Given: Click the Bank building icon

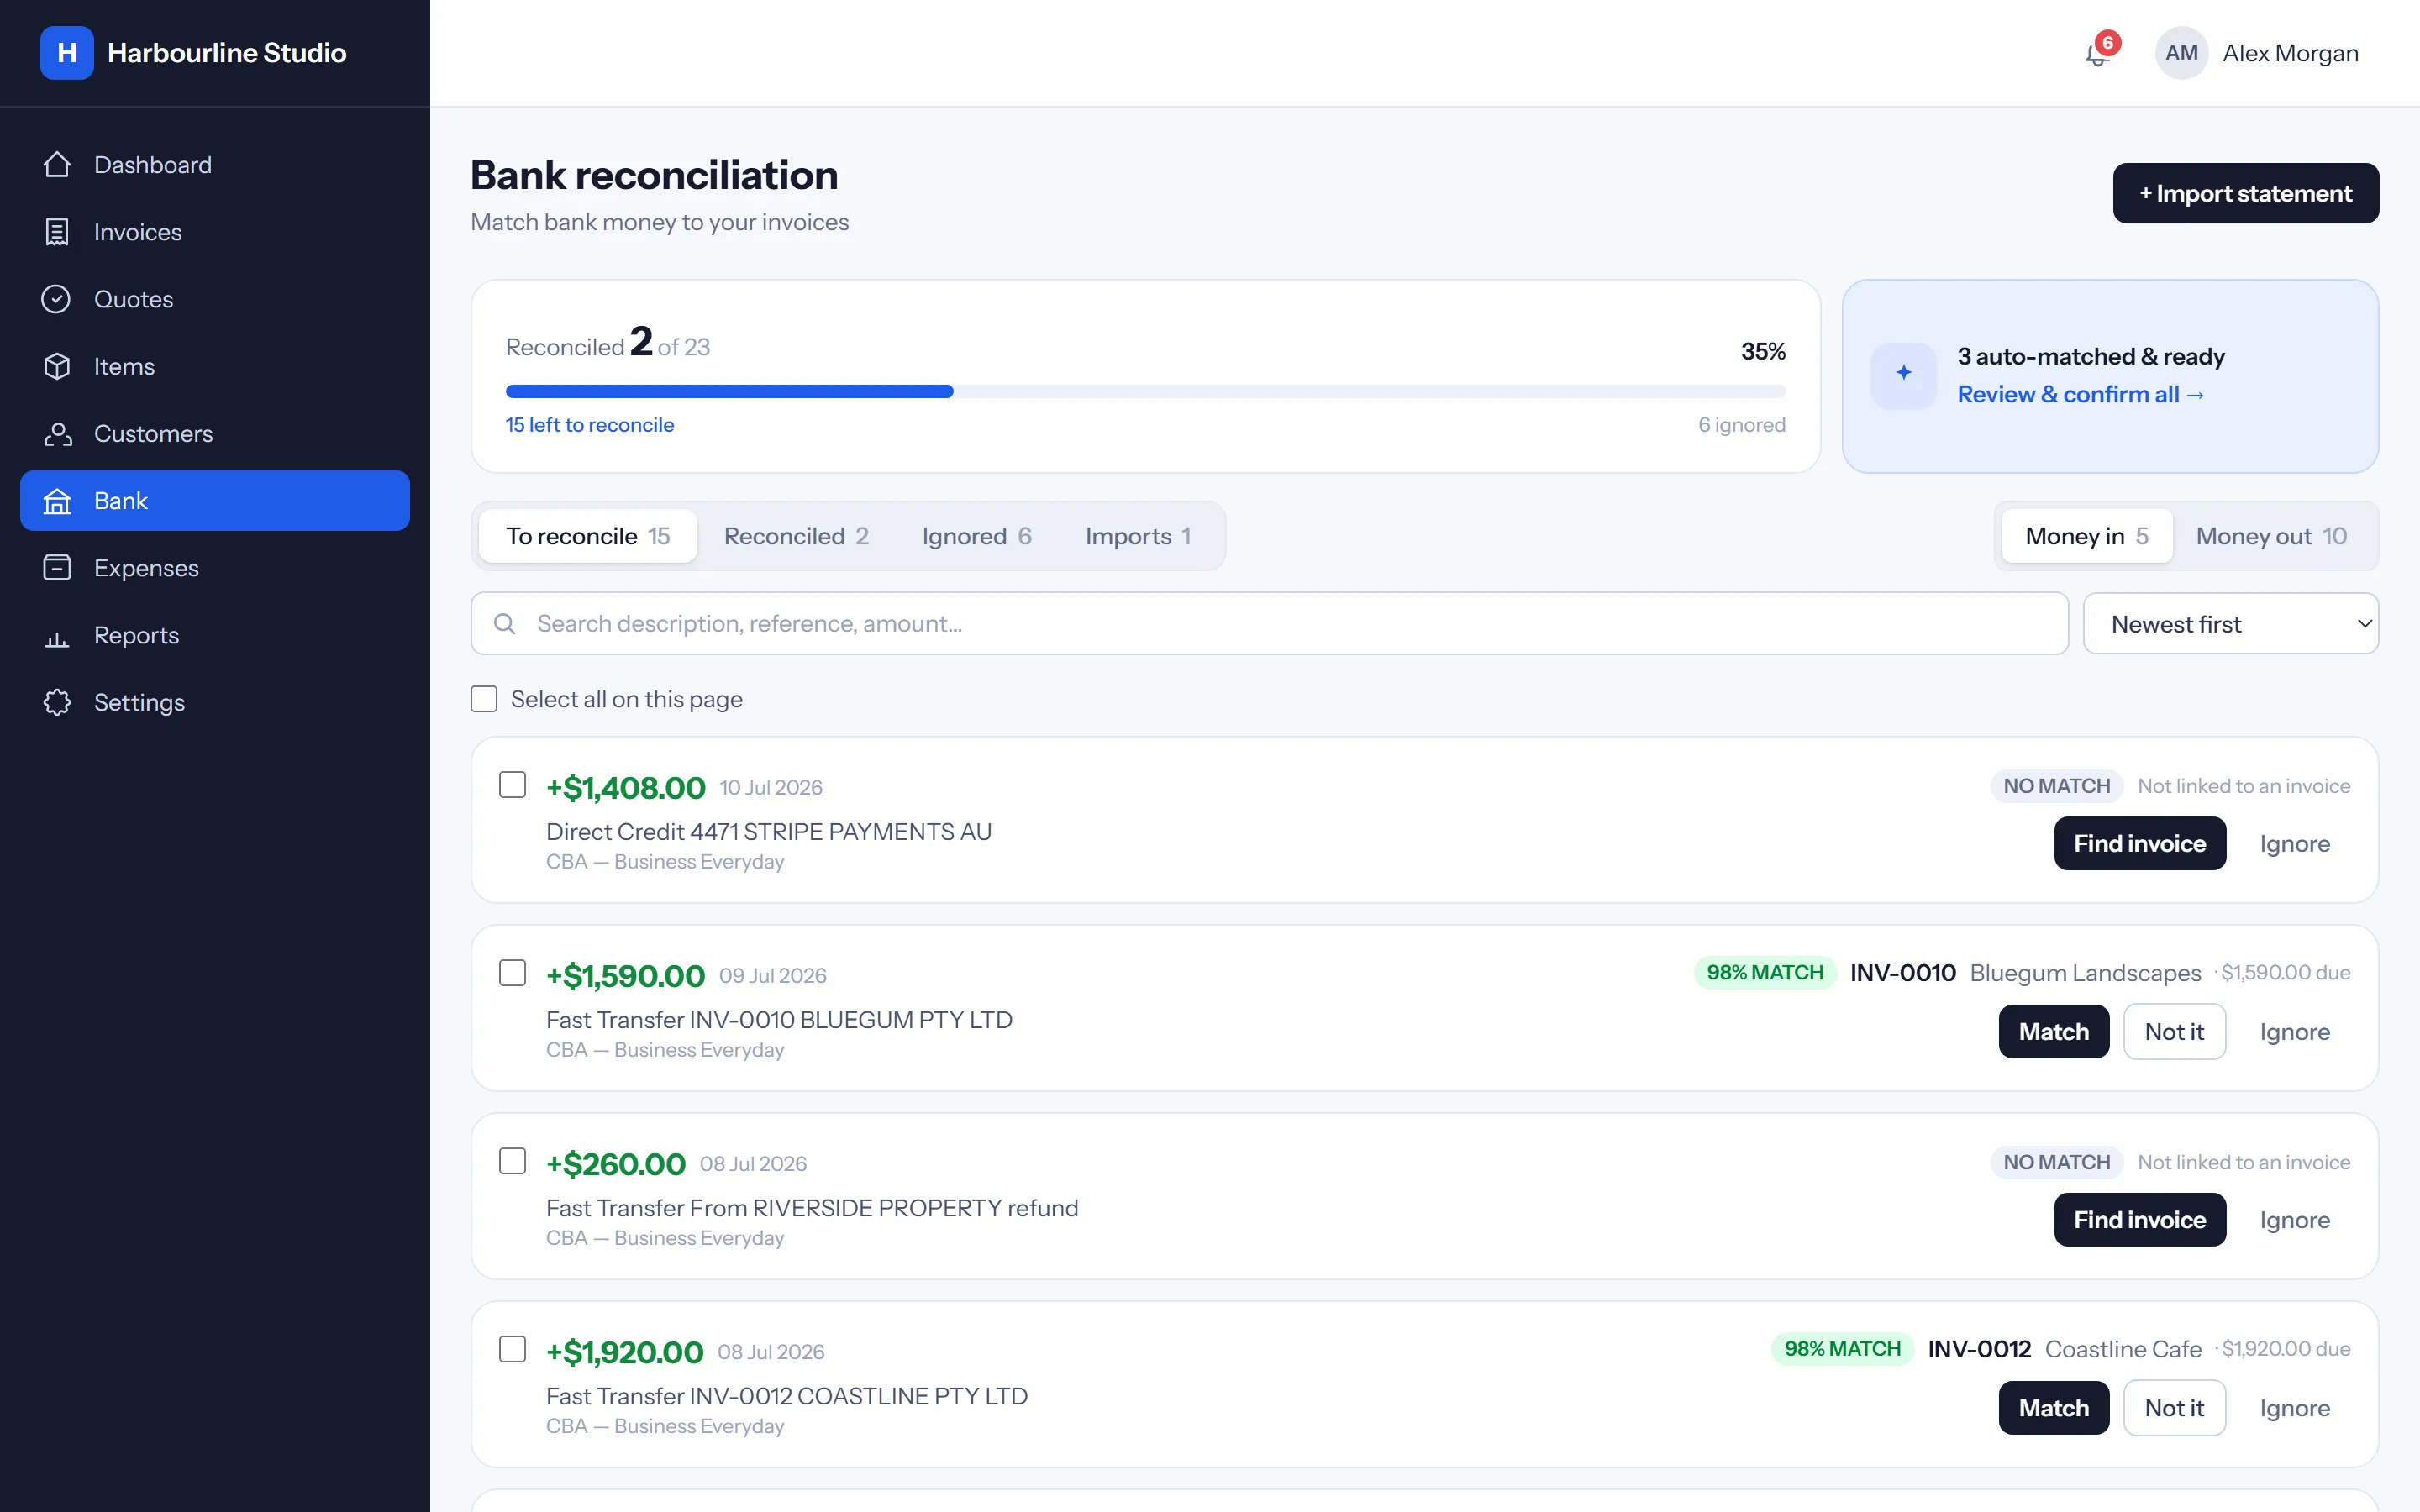Looking at the screenshot, I should 57,501.
